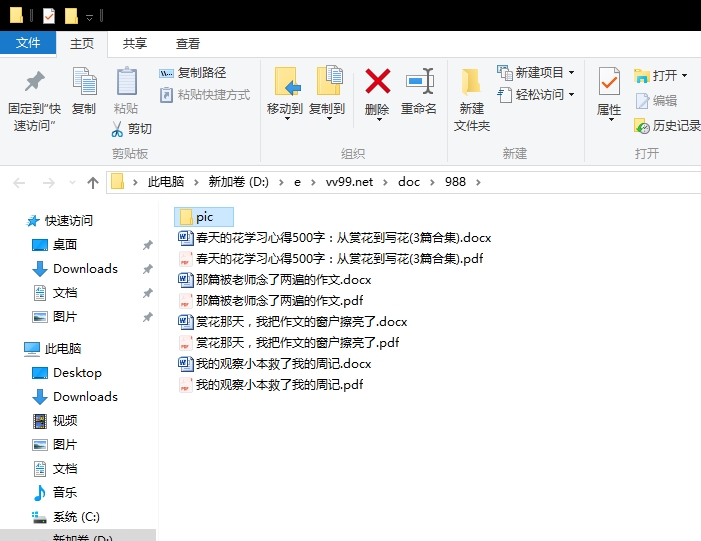
Task: Switch to 主页 (Home) ribbon tab
Action: coord(82,43)
